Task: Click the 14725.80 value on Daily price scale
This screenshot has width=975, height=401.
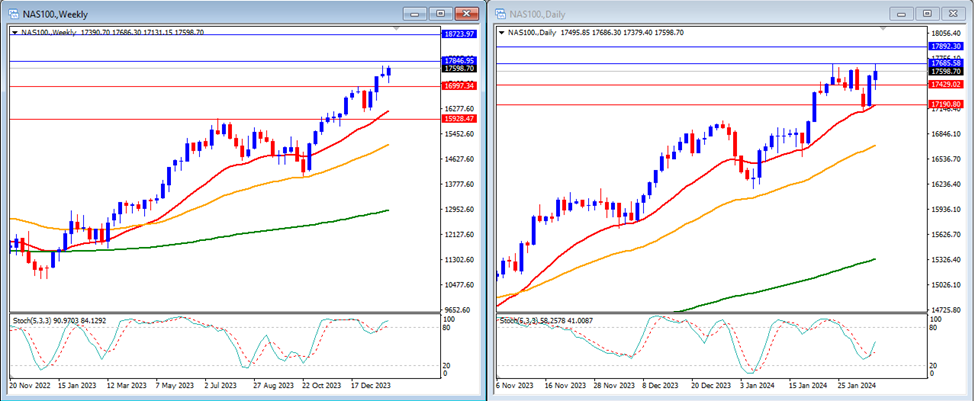Action: (945, 310)
